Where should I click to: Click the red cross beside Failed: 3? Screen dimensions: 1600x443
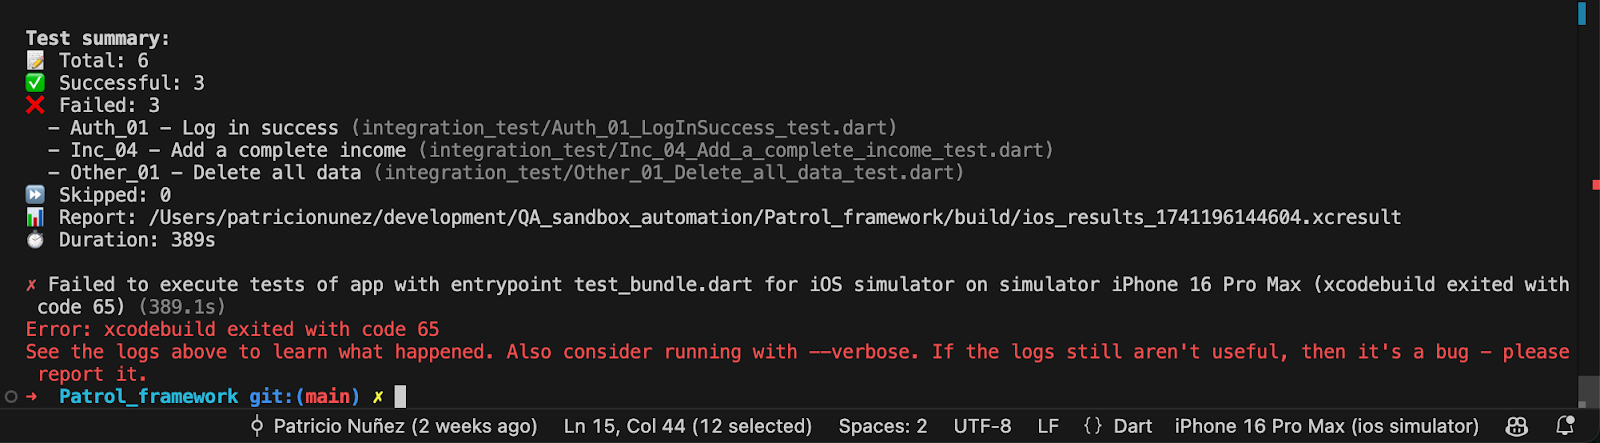click(x=35, y=105)
